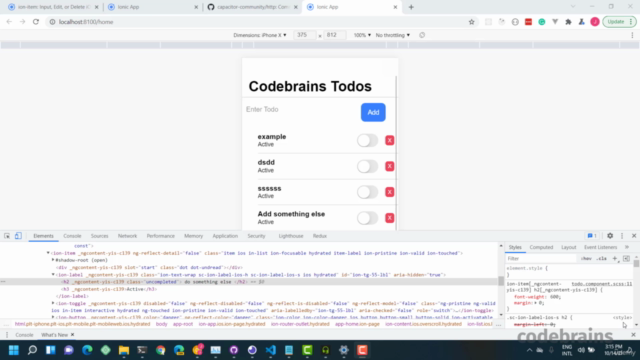Screen dimensions: 640x360
Task: Toggle the .cls element classes pane
Action: coord(601,258)
